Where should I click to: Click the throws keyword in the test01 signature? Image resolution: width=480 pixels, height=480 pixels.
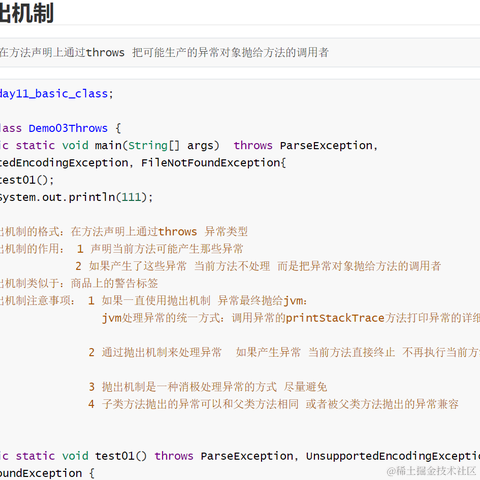point(174,456)
